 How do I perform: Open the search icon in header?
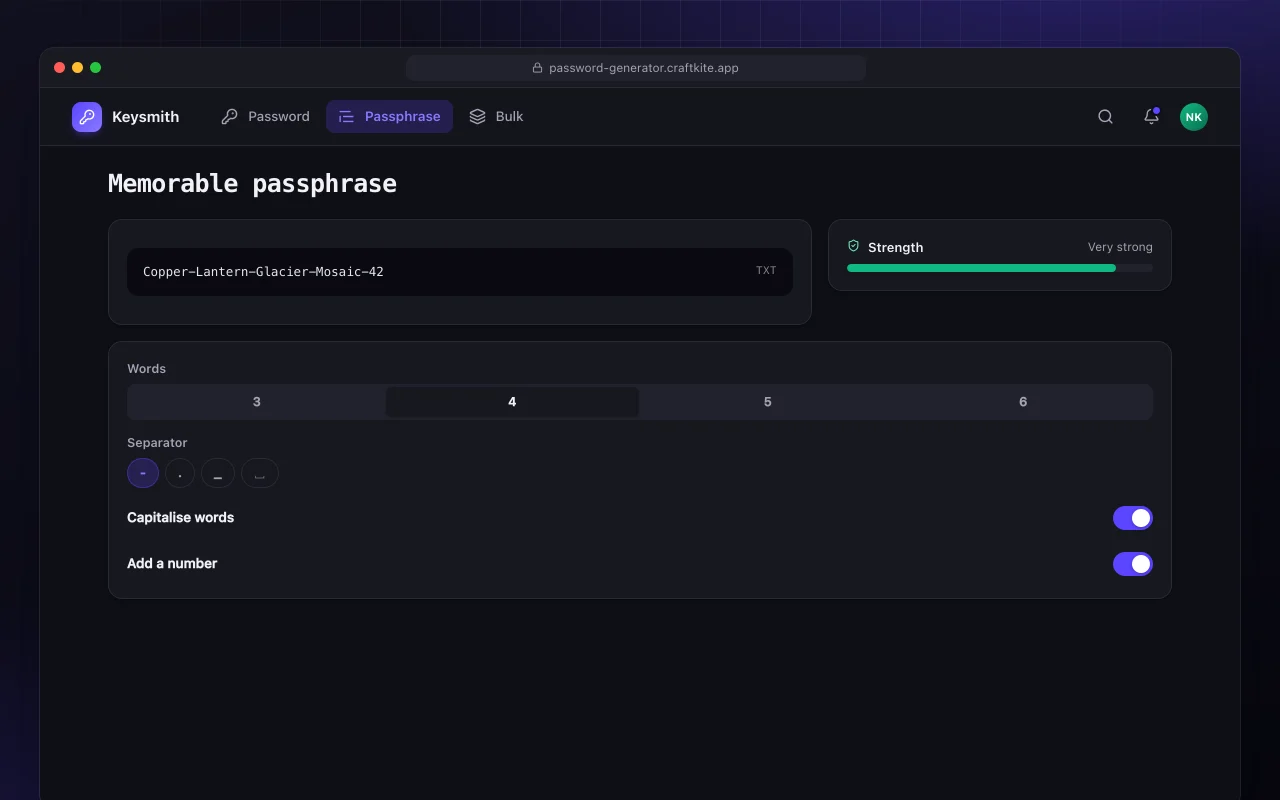point(1105,117)
